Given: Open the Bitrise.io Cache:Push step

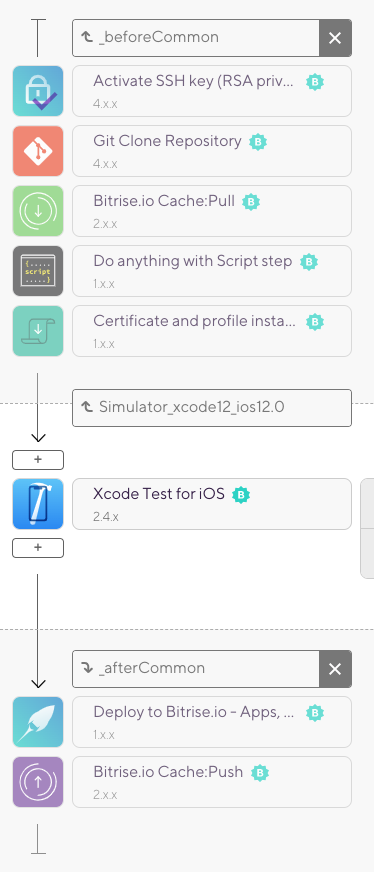Looking at the screenshot, I should 212,782.
